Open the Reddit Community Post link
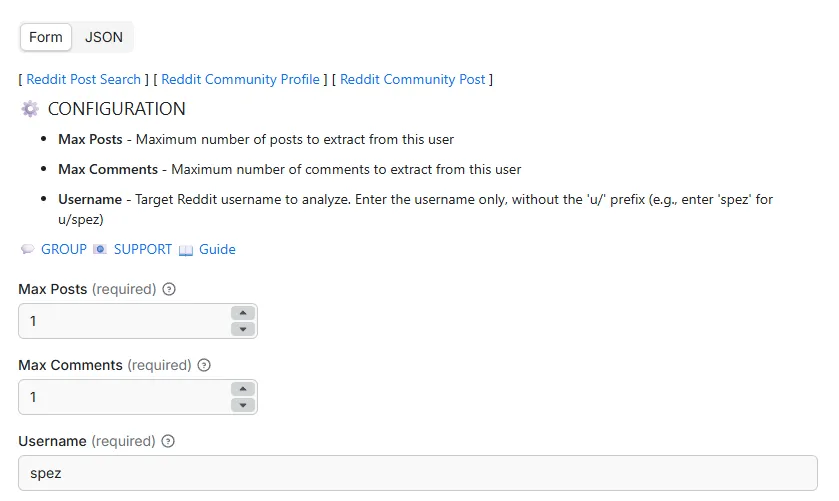839x501 pixels. [x=413, y=79]
